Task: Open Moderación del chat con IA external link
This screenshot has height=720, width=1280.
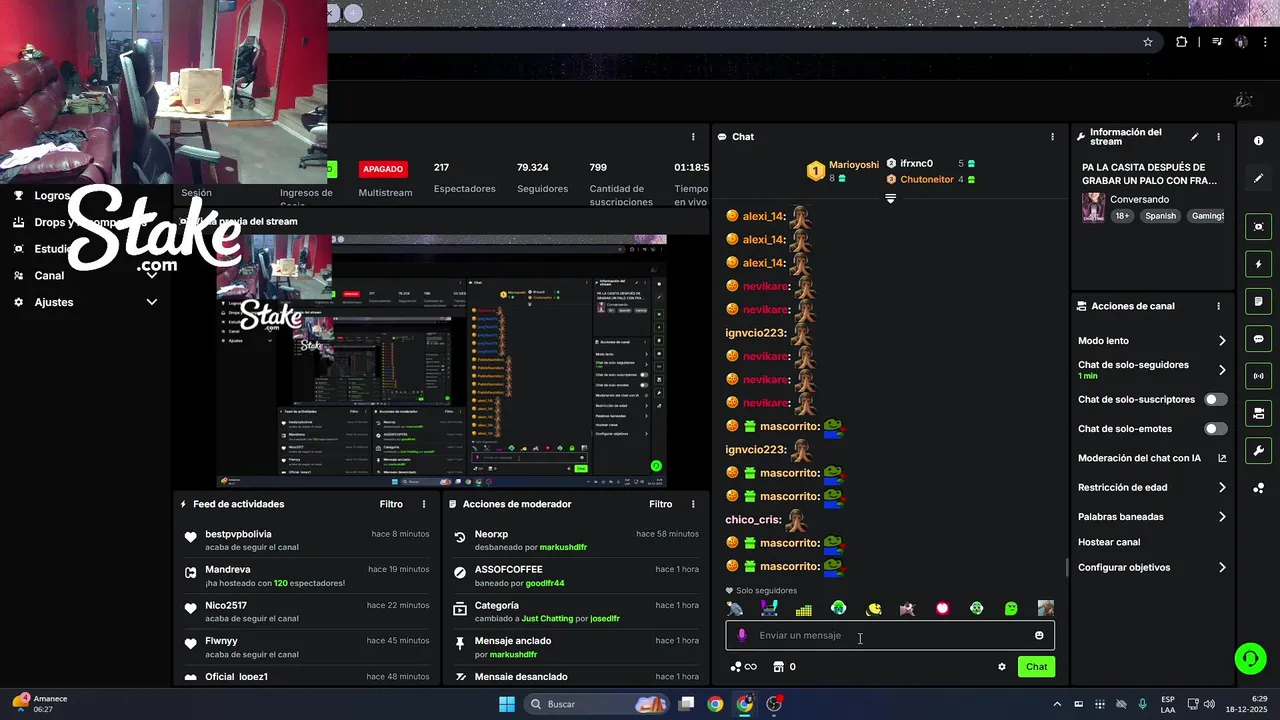Action: (x=1222, y=458)
